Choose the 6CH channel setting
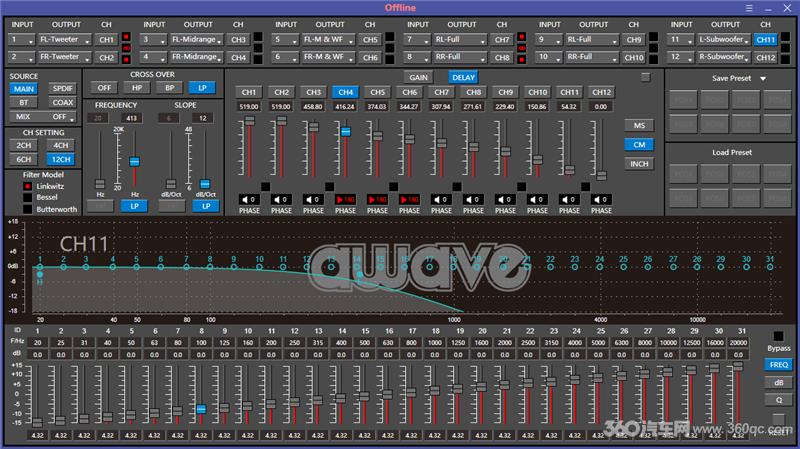Screen dimensions: 800x449 coord(23,160)
